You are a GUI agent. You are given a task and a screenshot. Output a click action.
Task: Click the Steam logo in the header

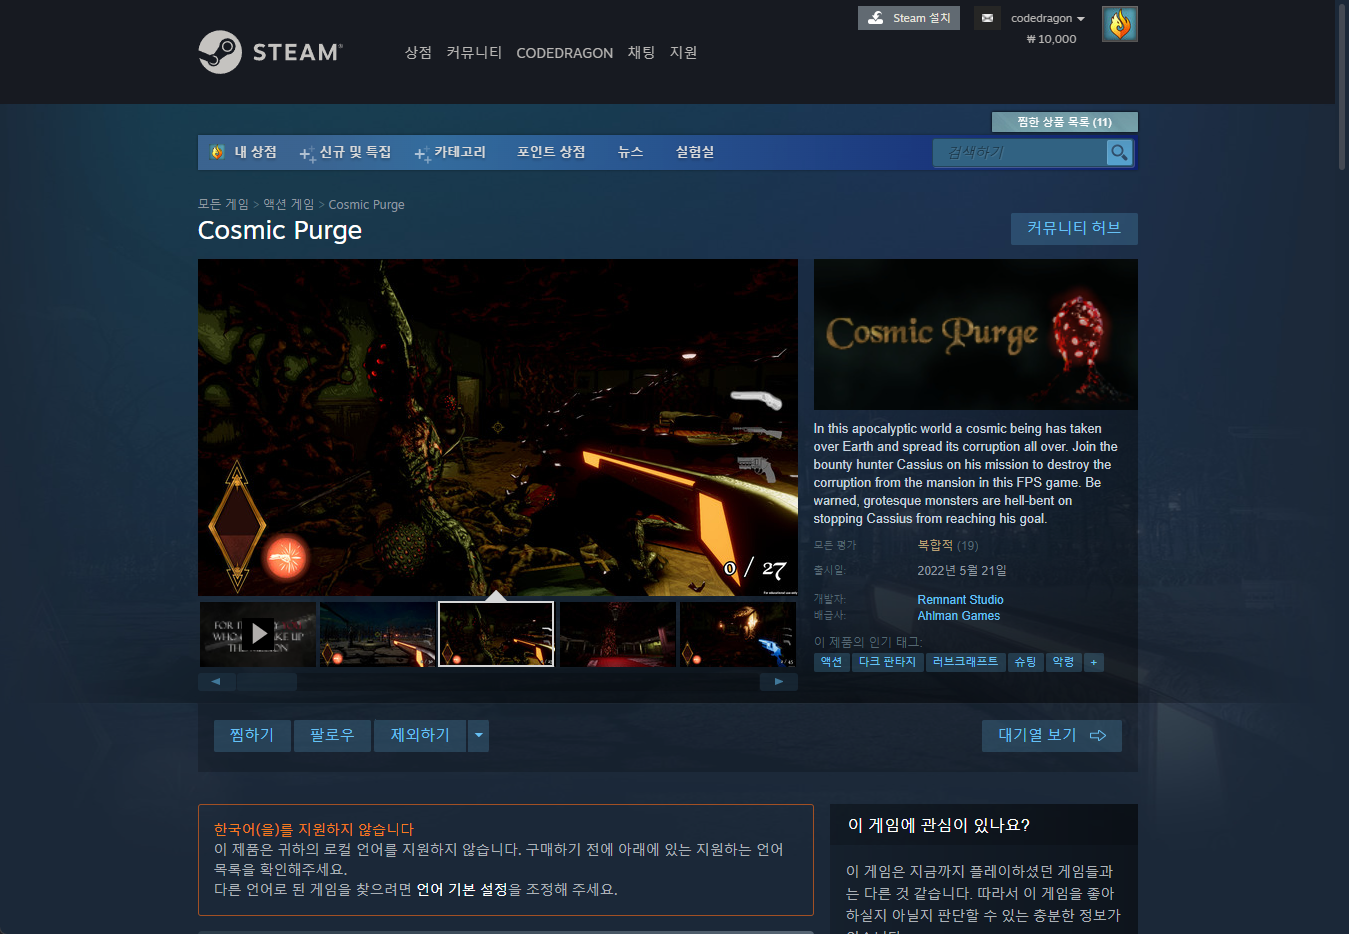coord(270,52)
